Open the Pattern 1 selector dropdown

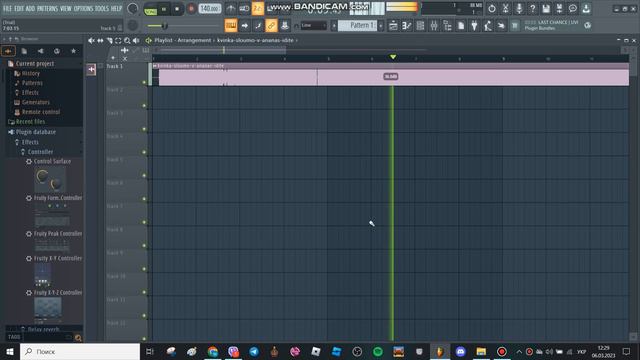[357, 26]
